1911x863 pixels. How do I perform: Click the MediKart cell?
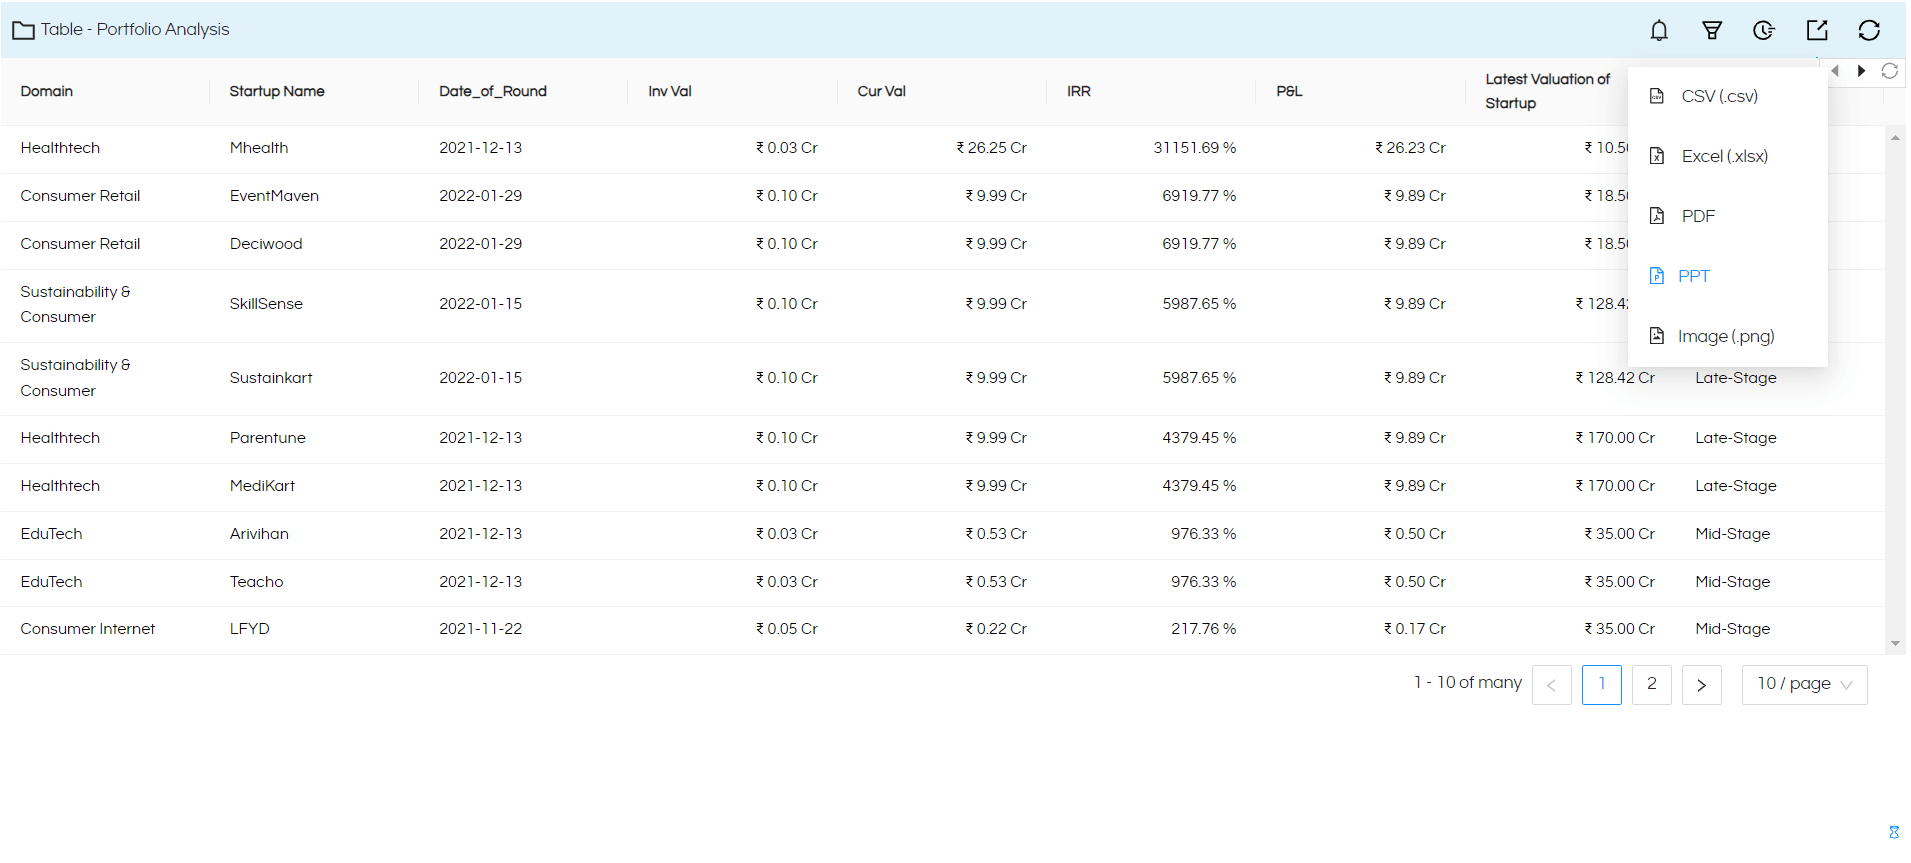coord(262,486)
